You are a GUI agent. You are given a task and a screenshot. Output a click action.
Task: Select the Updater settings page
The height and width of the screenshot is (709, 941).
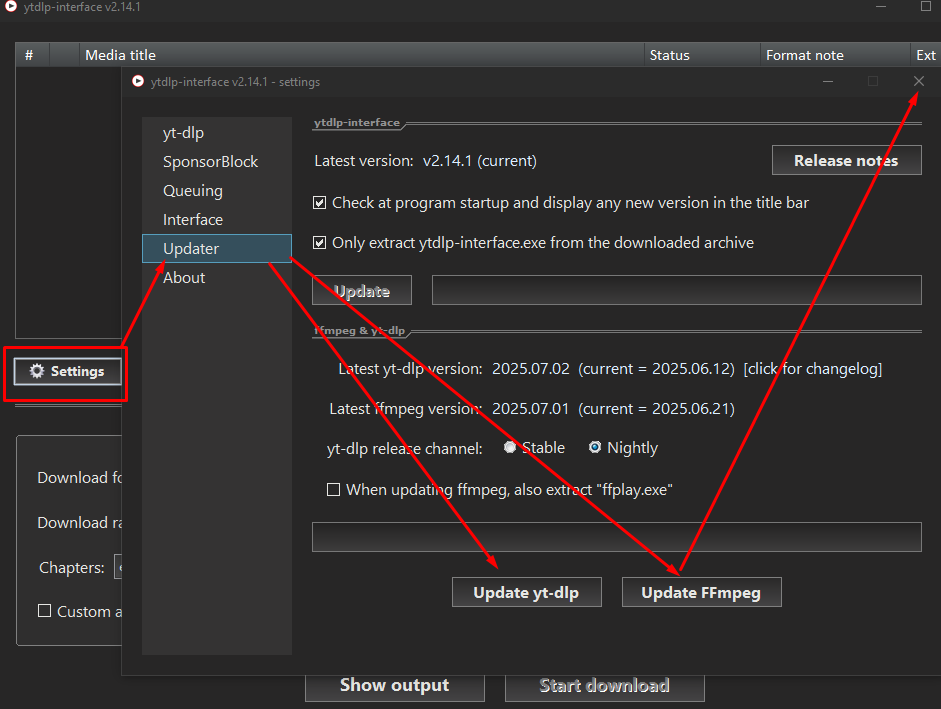(x=217, y=249)
